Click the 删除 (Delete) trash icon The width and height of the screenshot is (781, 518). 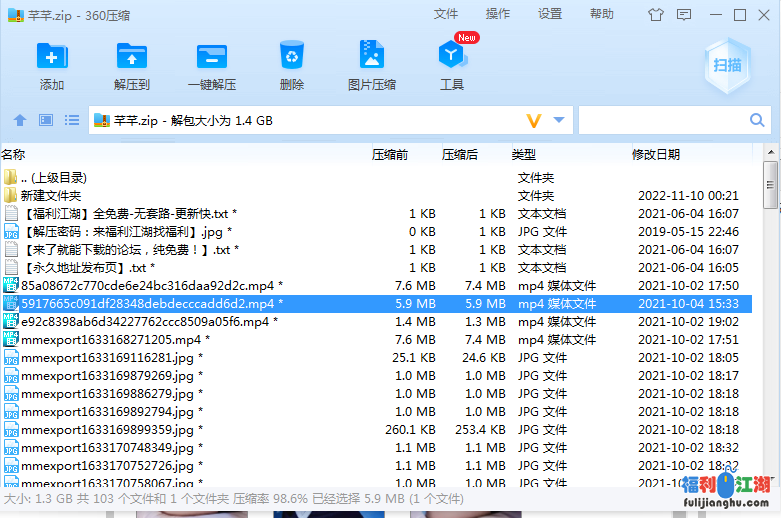[x=292, y=56]
